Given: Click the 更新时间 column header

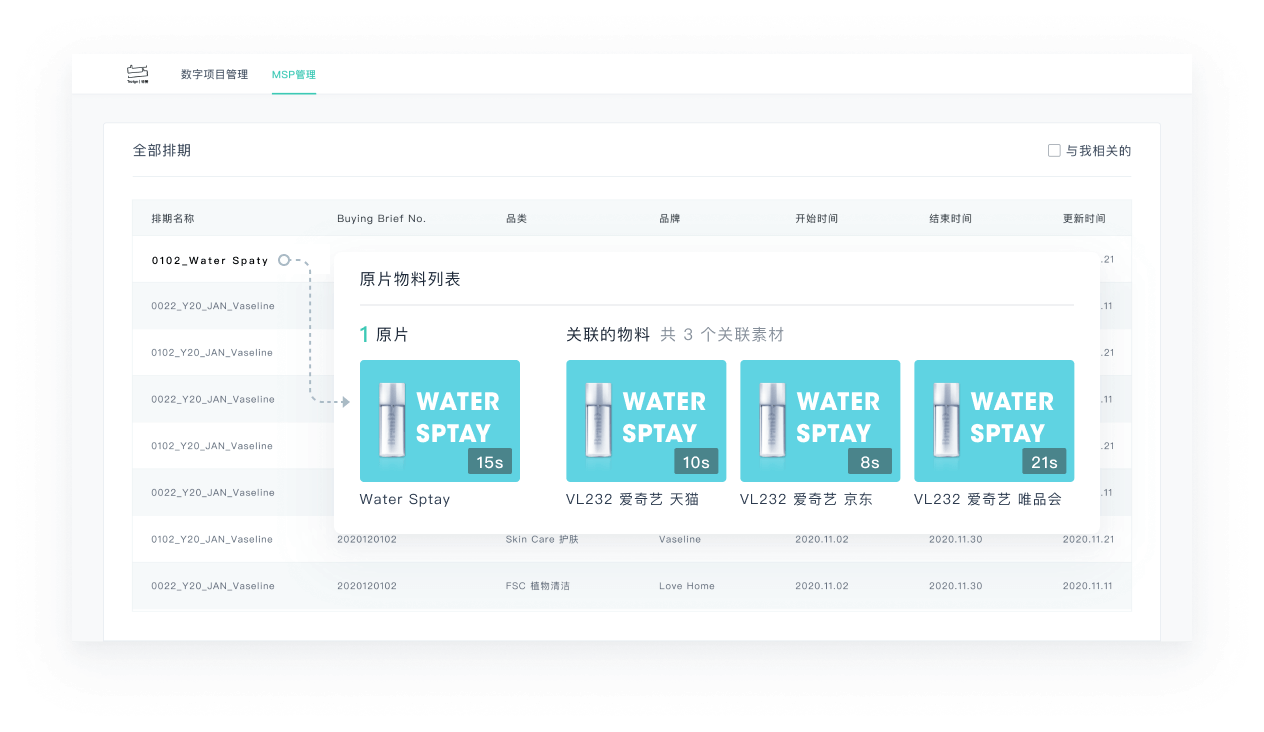Looking at the screenshot, I should [1084, 219].
